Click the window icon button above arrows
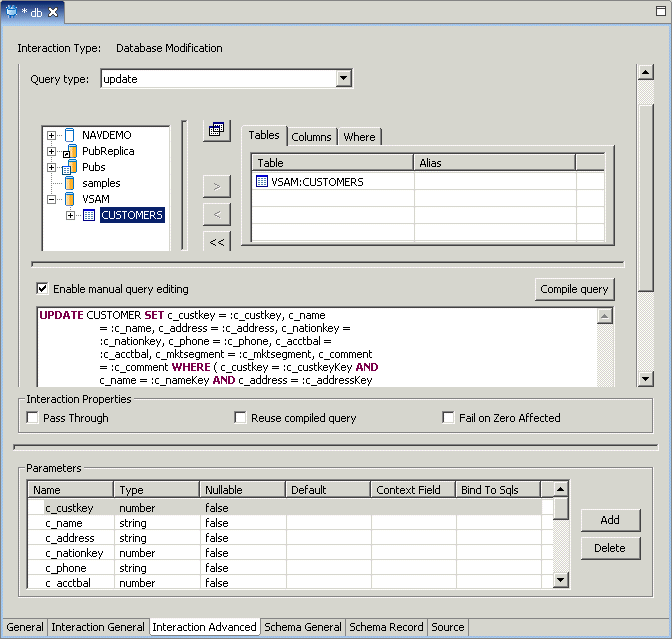 click(x=216, y=130)
